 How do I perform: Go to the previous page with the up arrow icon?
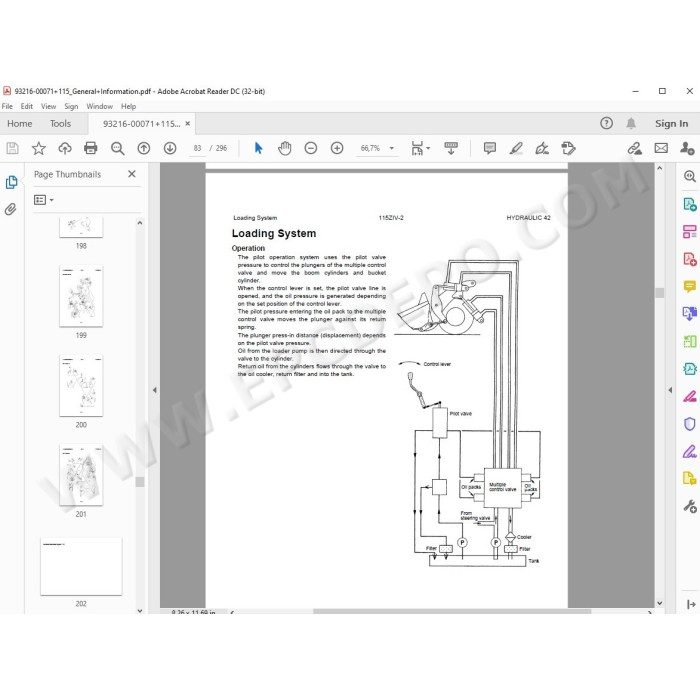pyautogui.click(x=144, y=148)
